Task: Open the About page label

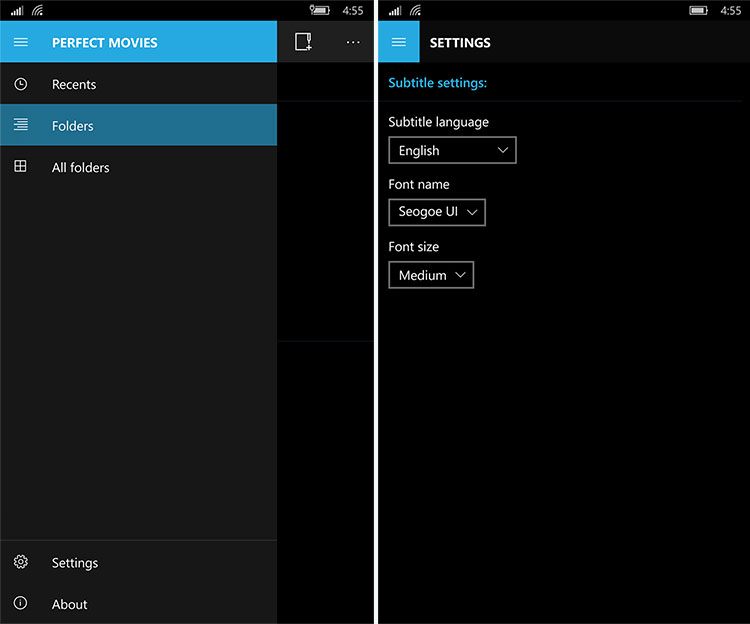Action: click(70, 604)
